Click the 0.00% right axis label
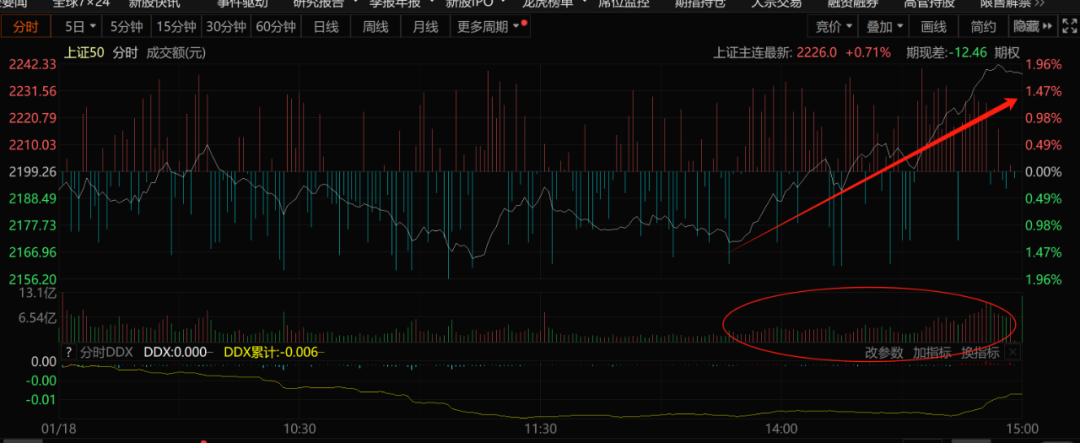This screenshot has width=1080, height=443. point(1045,172)
